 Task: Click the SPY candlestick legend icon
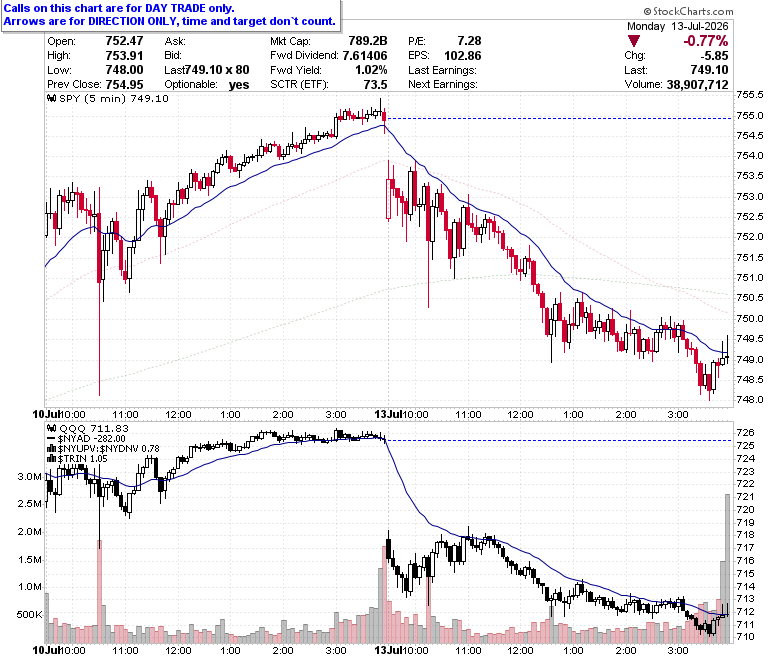tap(52, 98)
